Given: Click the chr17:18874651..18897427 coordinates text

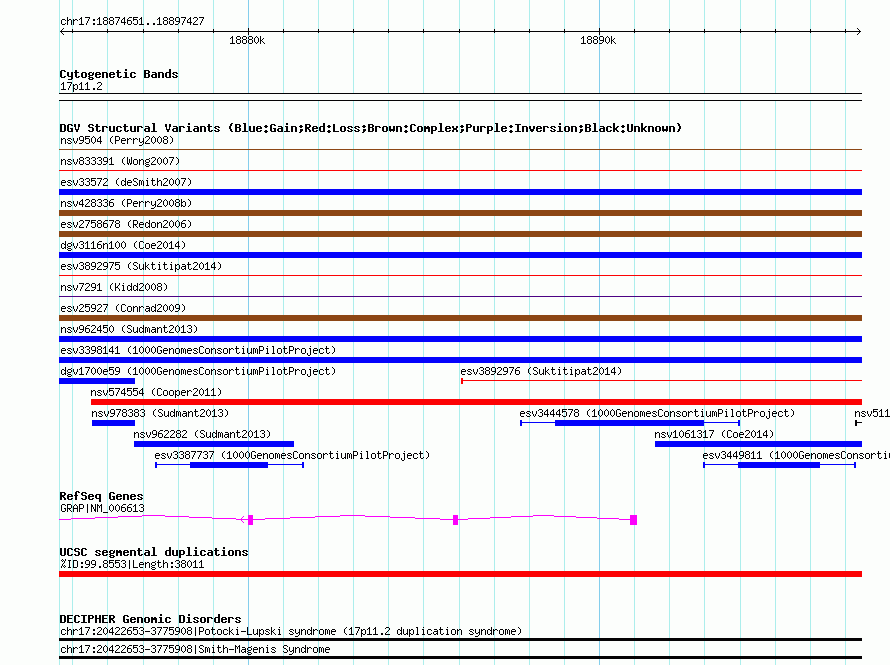Looking at the screenshot, I should click(132, 22).
